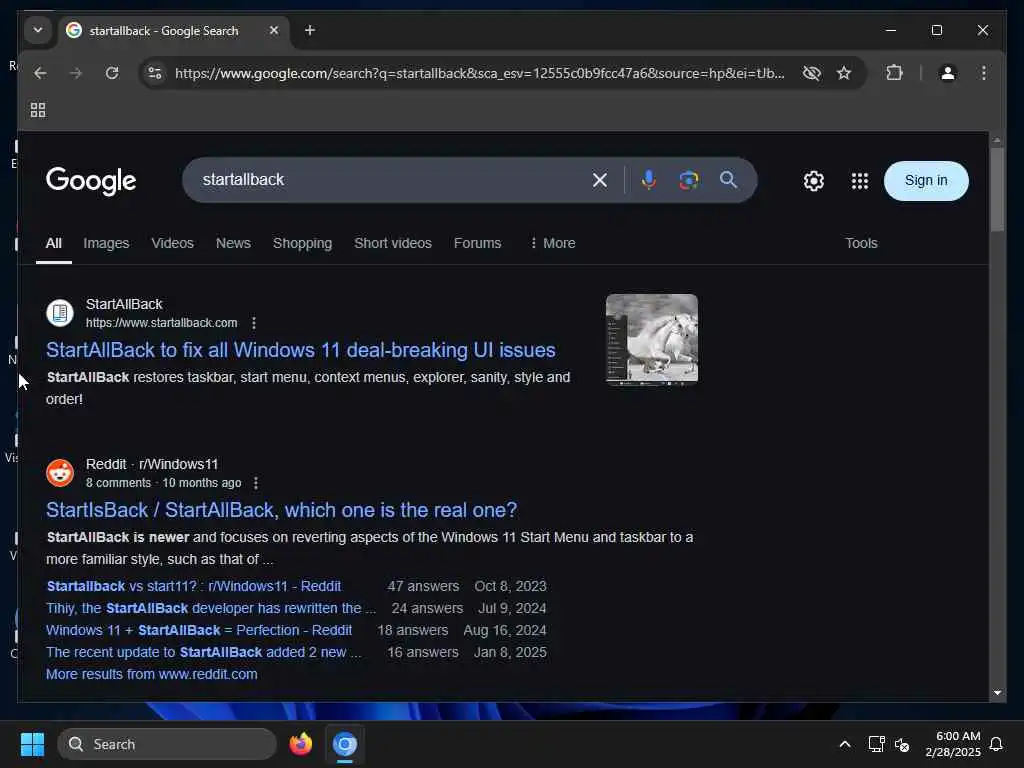
Task: Click the crossed-eye tracking protection icon
Action: (811, 73)
